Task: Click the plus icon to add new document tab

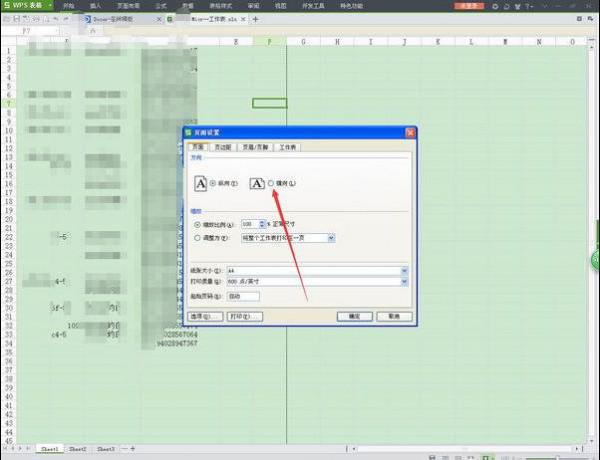Action: (256, 19)
